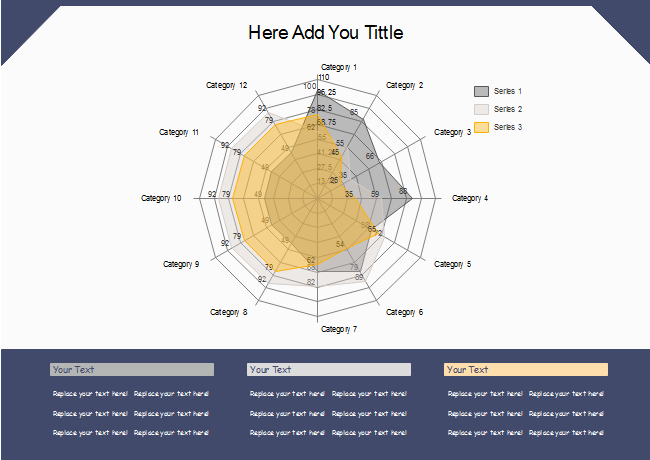The image size is (650, 460).
Task: Select the Category 6 axis label
Action: coord(404,312)
